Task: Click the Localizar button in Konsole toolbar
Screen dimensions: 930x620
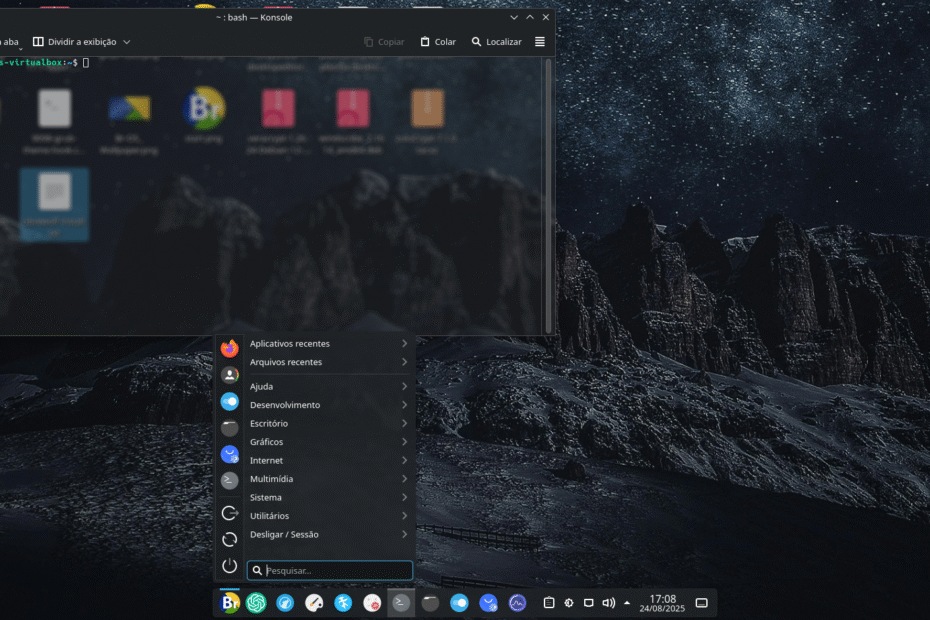Action: pos(497,42)
